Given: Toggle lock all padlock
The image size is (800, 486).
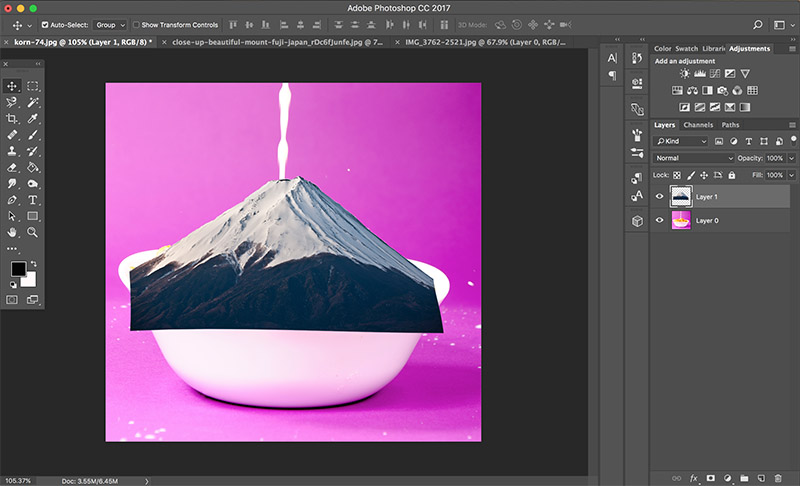Looking at the screenshot, I should click(732, 175).
